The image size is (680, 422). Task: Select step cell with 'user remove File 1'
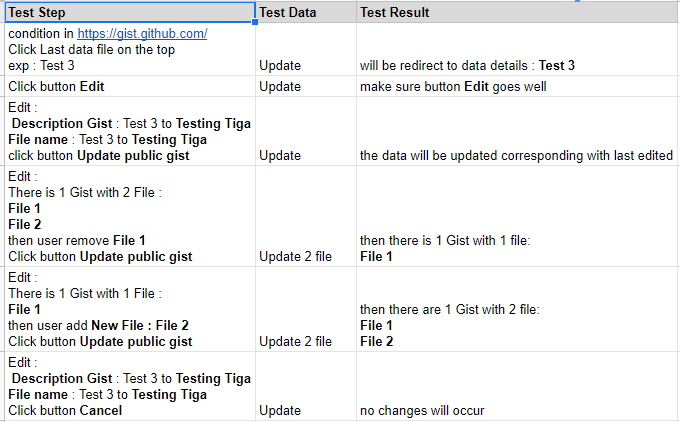click(130, 216)
